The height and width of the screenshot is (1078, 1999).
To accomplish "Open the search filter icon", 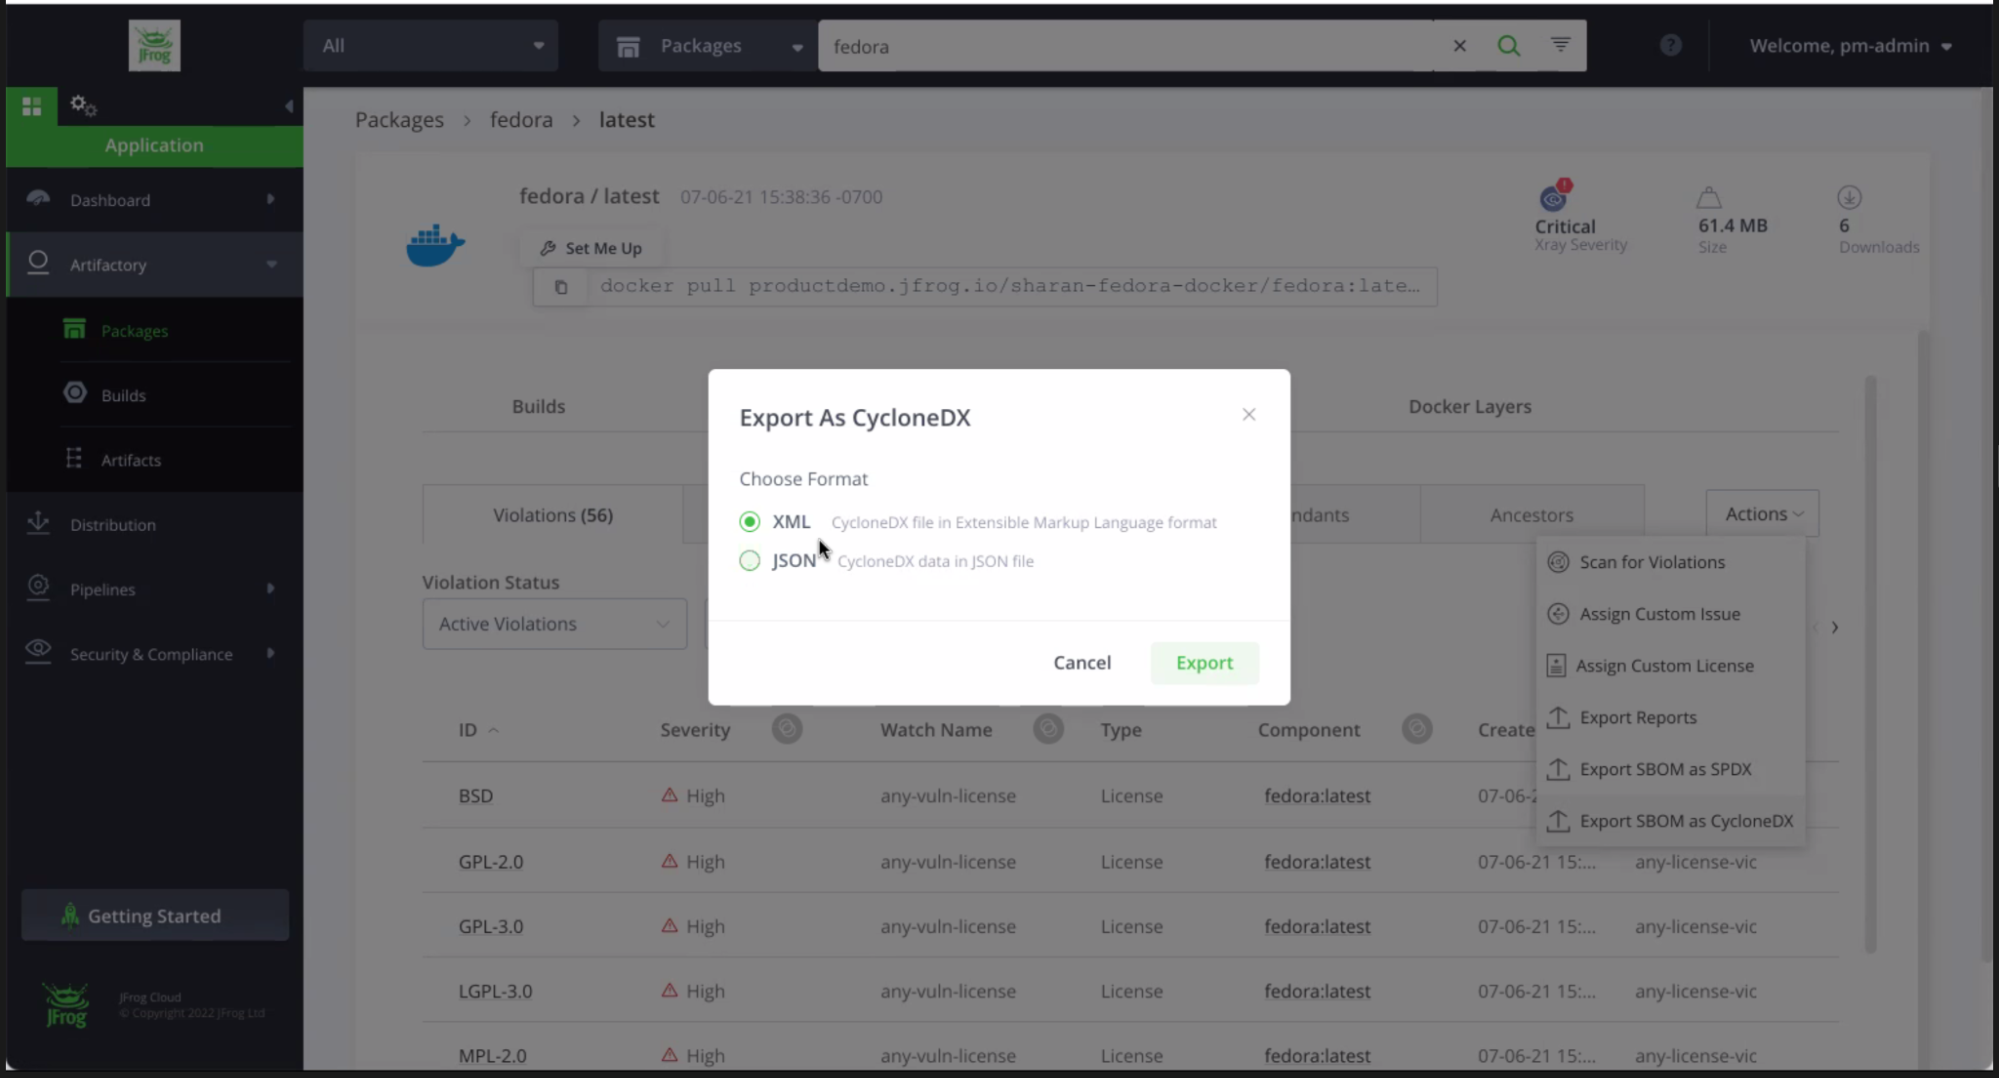I will tap(1560, 45).
